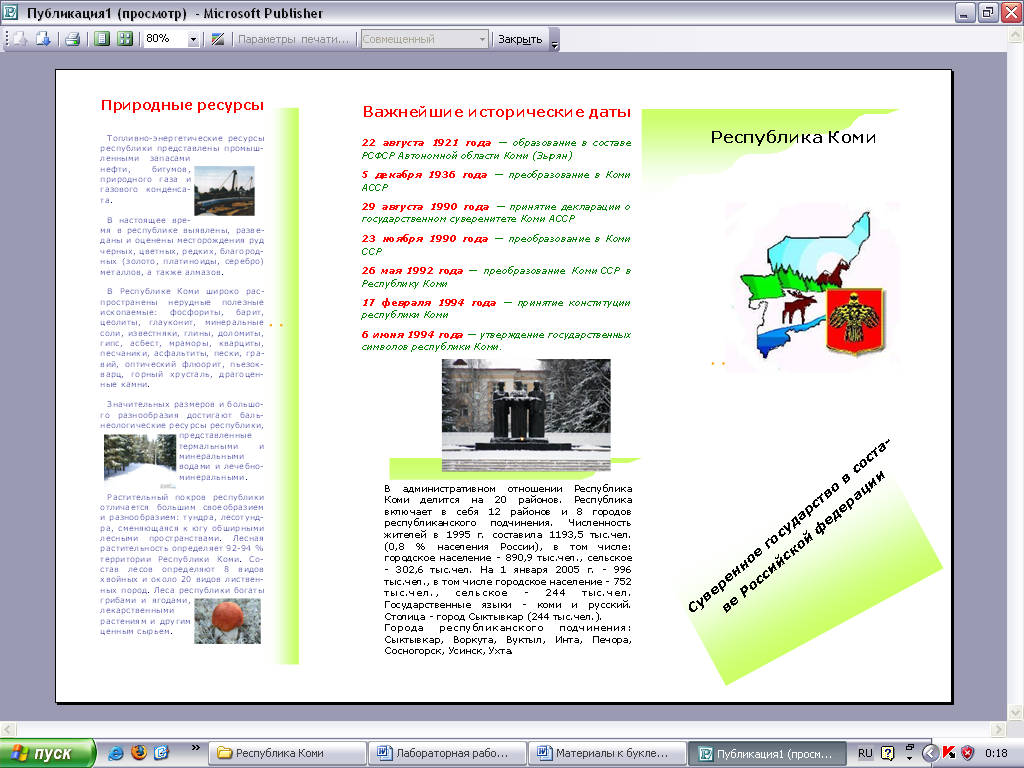The image size is (1024, 768).
Task: Click the date 26 мая 1992 года
Action: [412, 270]
